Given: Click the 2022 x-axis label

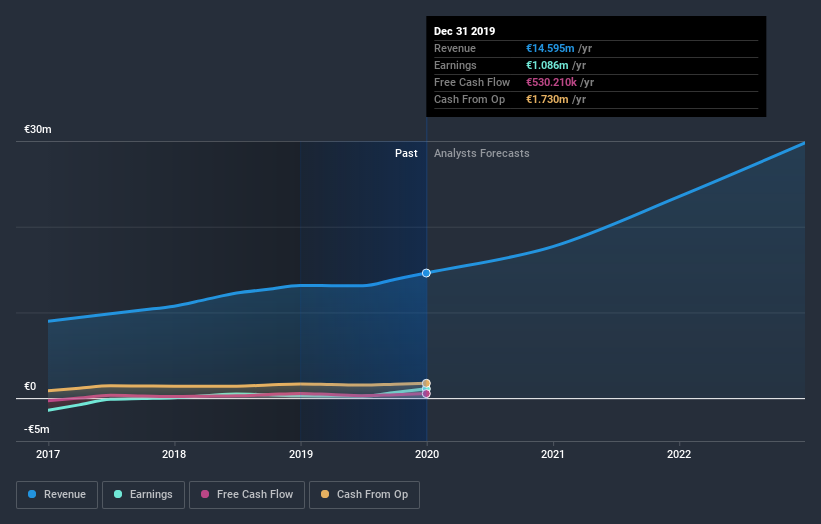Looking at the screenshot, I should click(x=679, y=454).
